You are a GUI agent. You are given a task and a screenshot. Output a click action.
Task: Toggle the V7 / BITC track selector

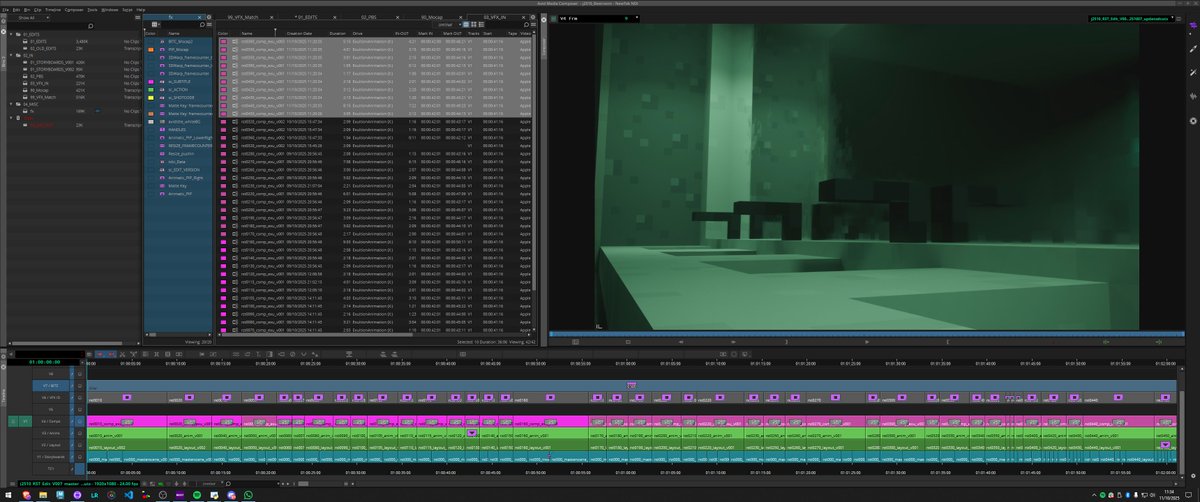click(x=52, y=385)
